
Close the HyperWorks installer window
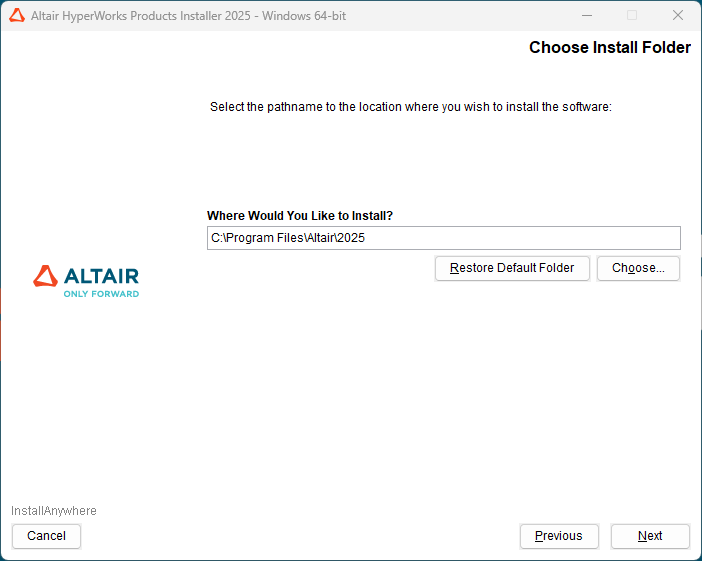tap(677, 16)
